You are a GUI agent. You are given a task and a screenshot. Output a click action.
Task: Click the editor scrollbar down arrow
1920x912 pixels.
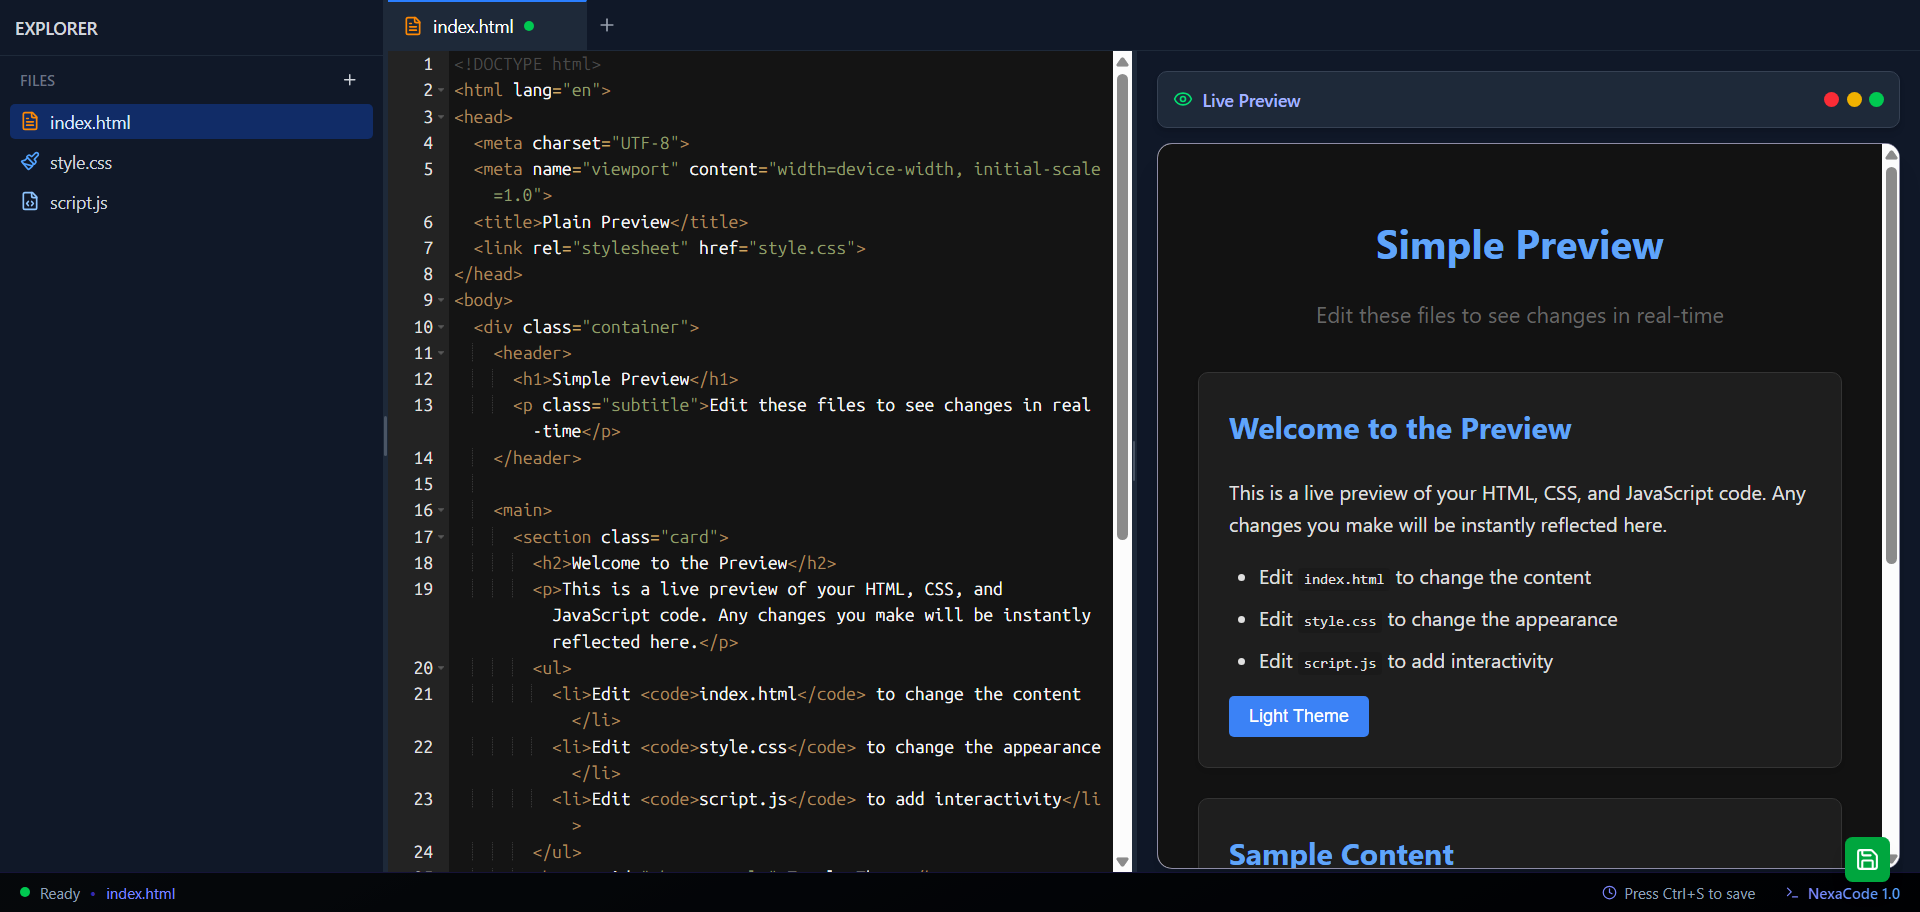[x=1122, y=861]
